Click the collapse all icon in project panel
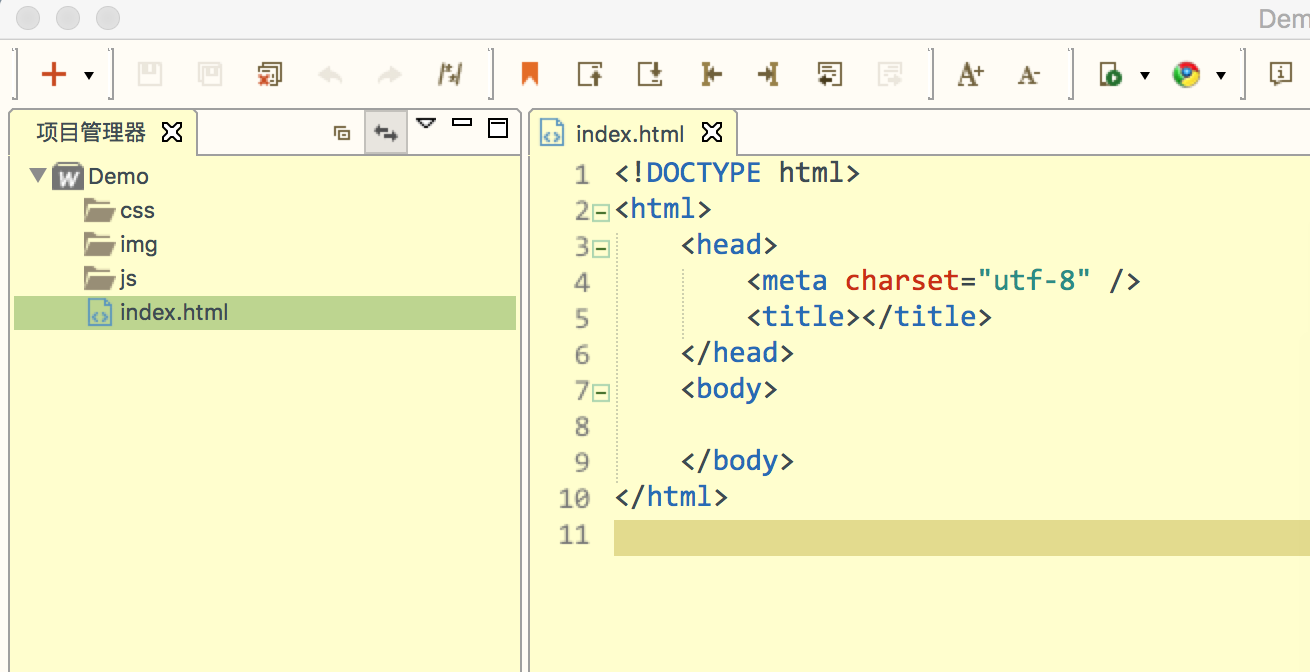1310x672 pixels. (342, 132)
